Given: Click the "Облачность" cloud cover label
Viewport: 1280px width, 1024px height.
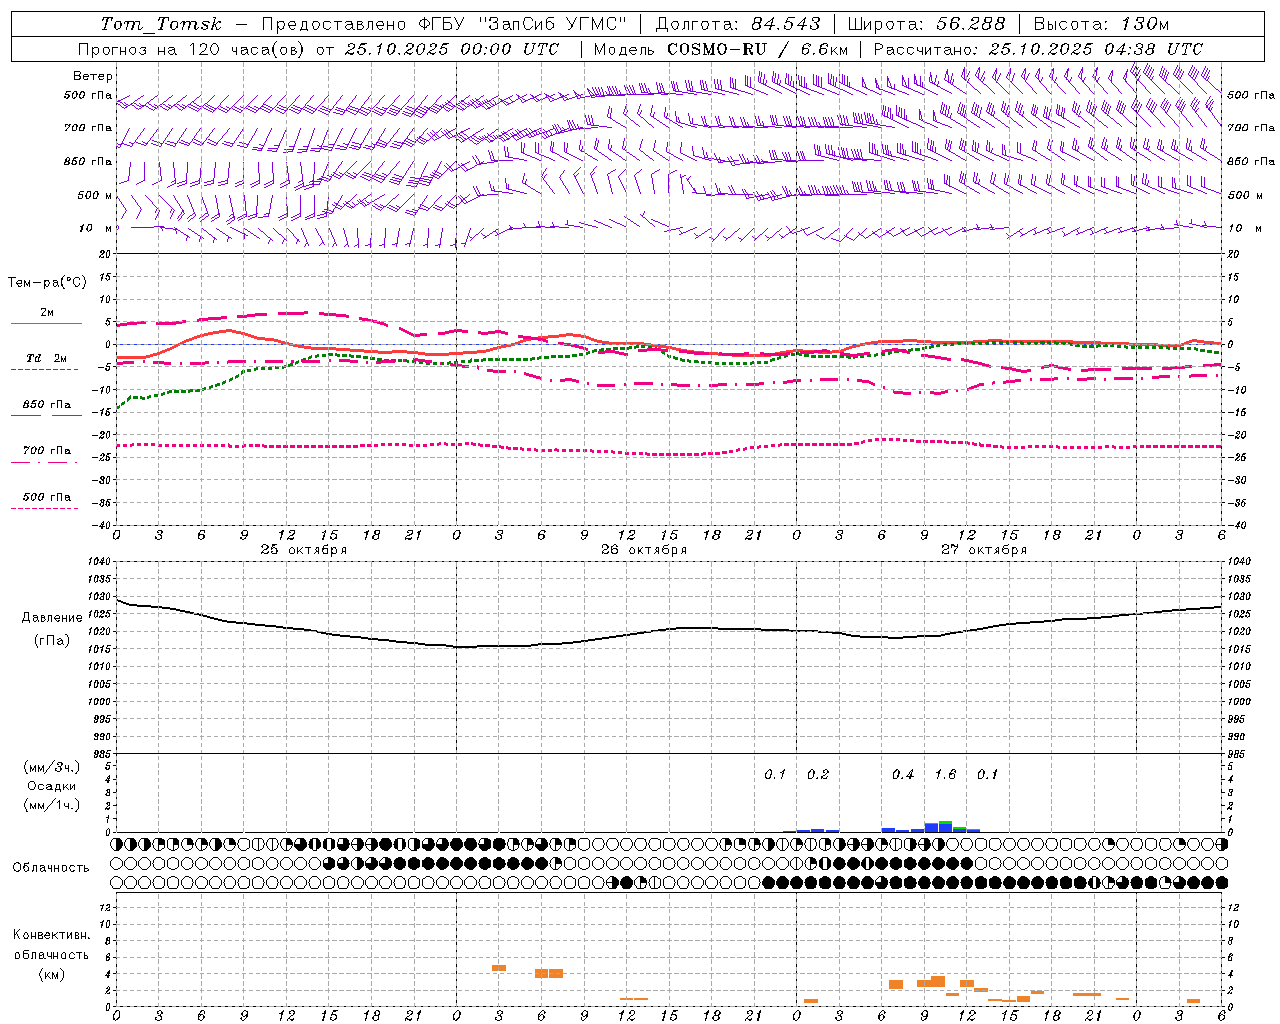Looking at the screenshot, I should 51,868.
